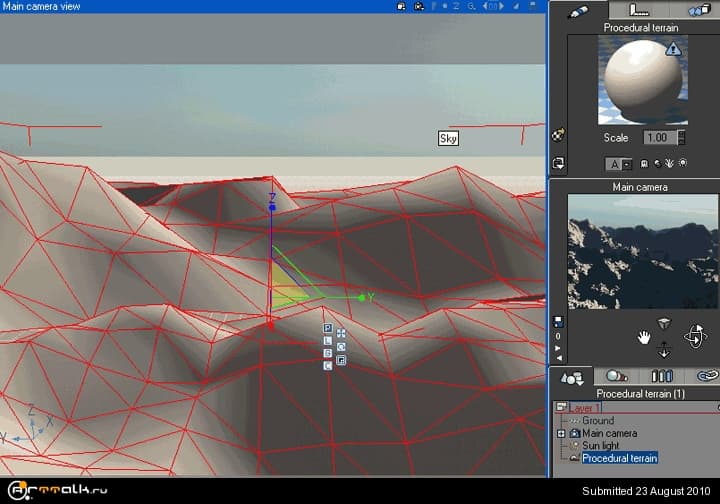Image resolution: width=720 pixels, height=504 pixels.
Task: Click the material preview sphere thumbnail
Action: [x=641, y=79]
